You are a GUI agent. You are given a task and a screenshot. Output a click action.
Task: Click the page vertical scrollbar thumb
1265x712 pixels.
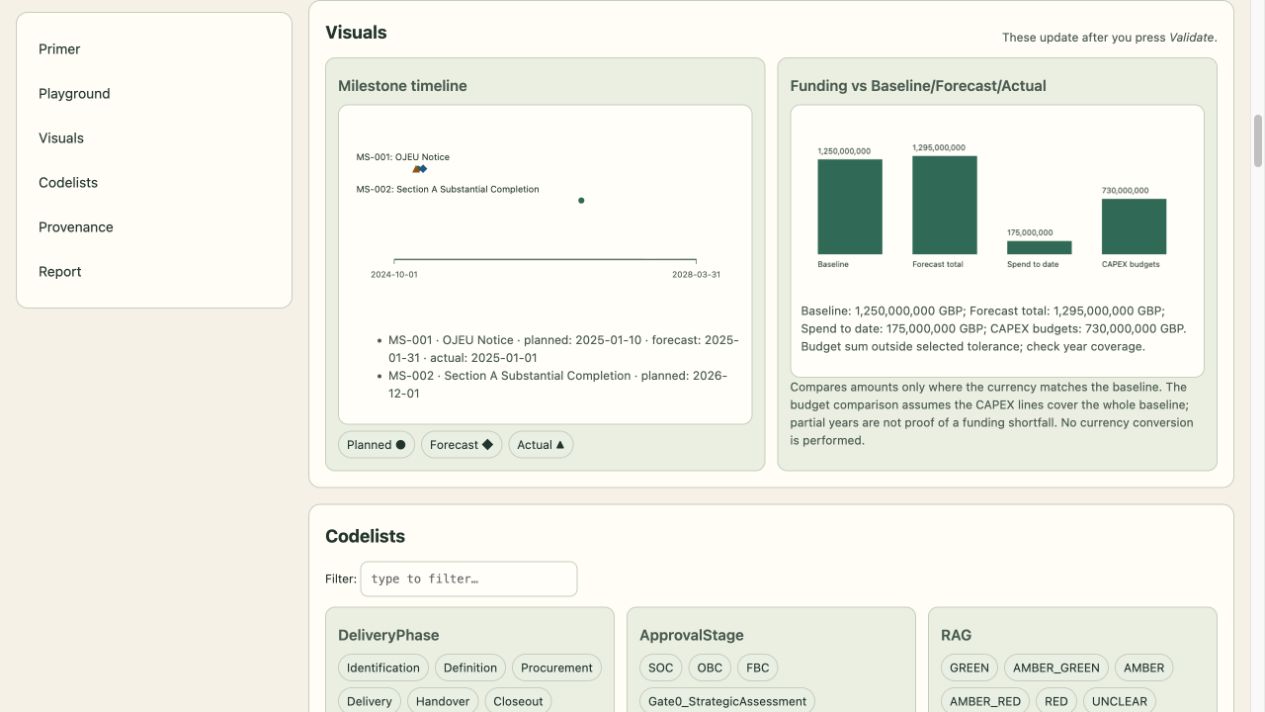1258,140
